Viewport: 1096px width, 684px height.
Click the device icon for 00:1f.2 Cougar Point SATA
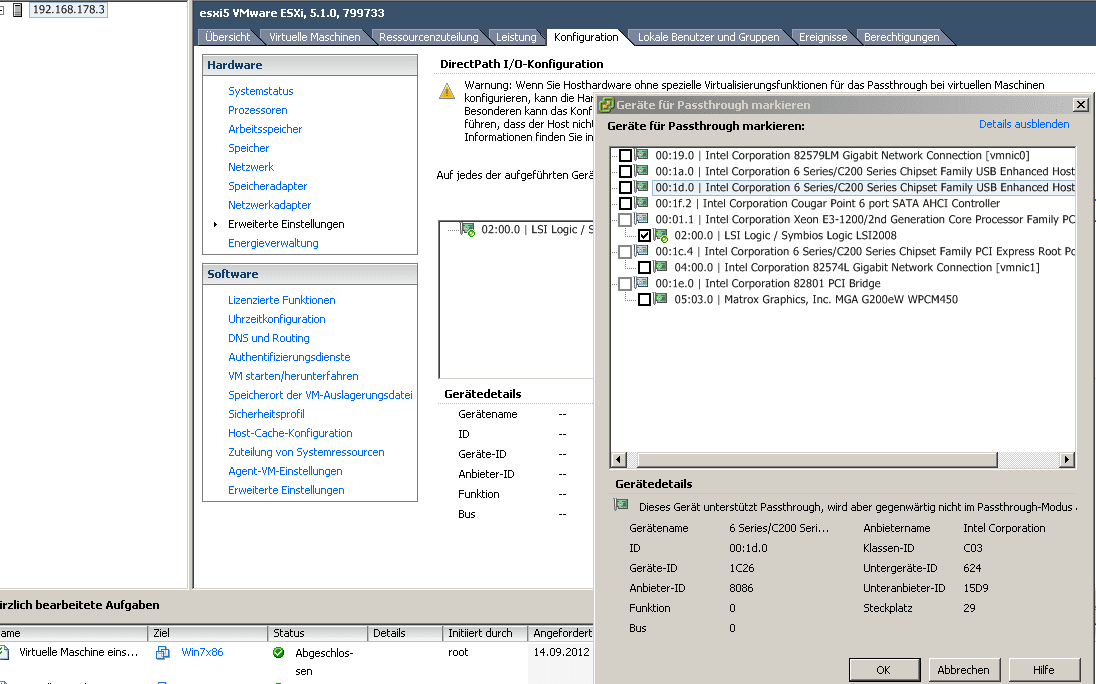coord(642,203)
